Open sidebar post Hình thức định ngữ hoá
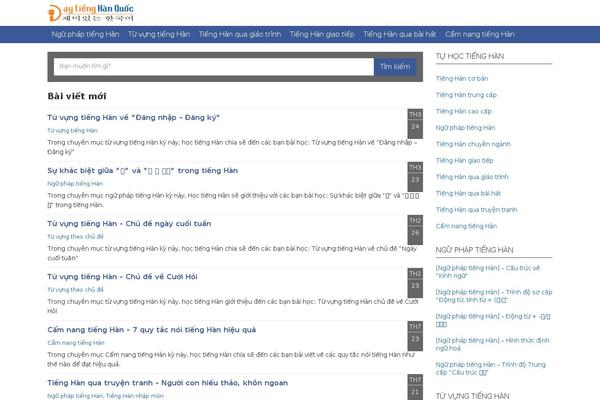Viewport: 600px width, 400px height. tap(492, 344)
